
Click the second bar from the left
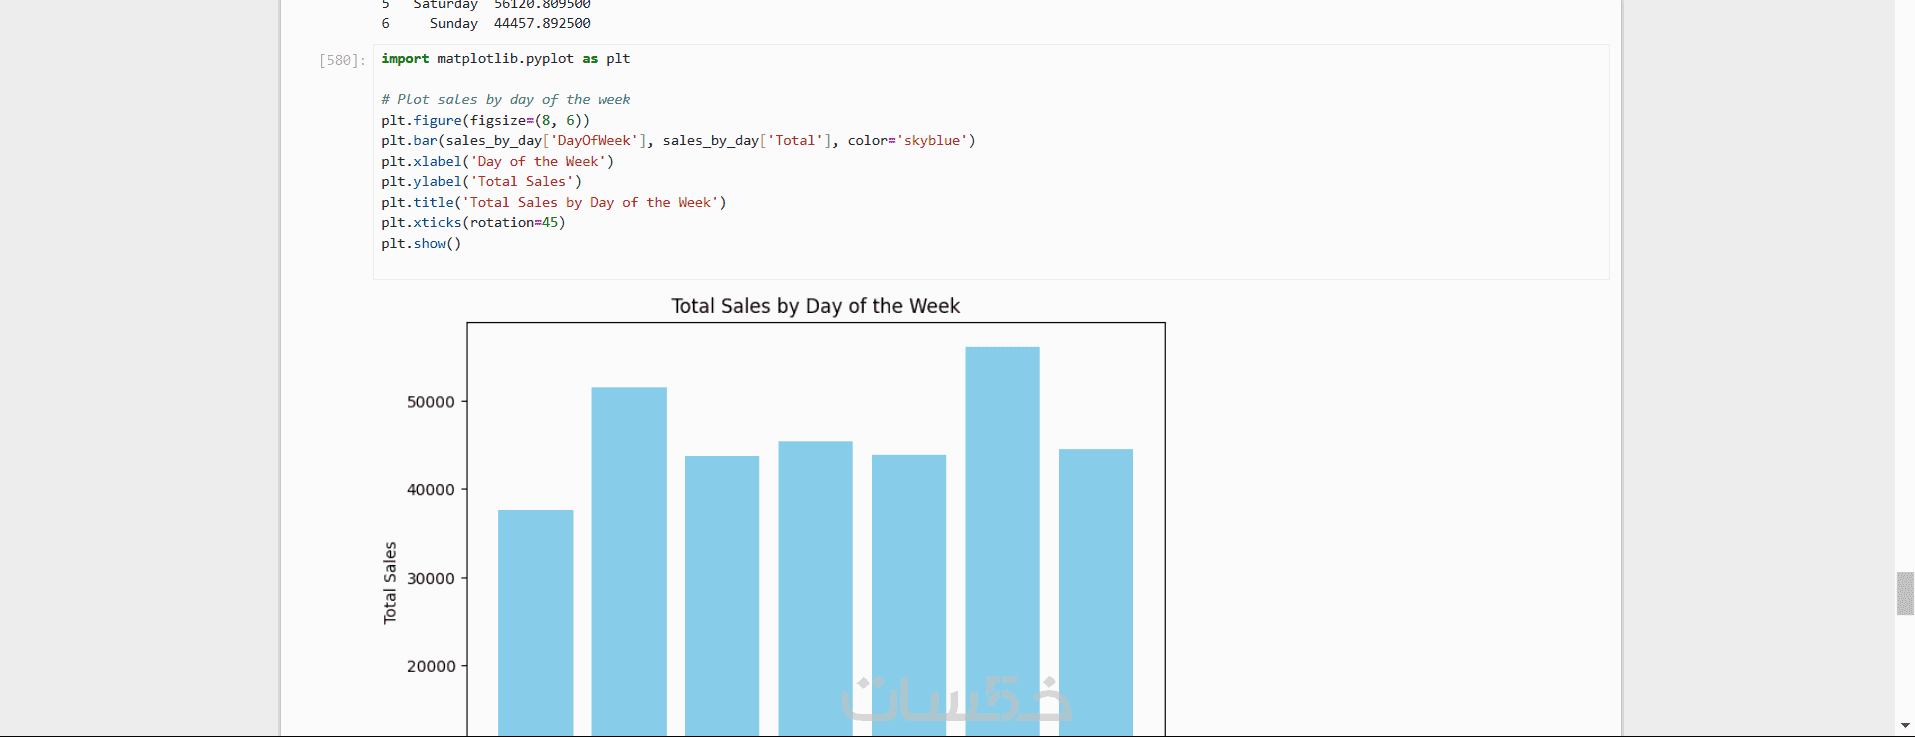[x=628, y=560]
